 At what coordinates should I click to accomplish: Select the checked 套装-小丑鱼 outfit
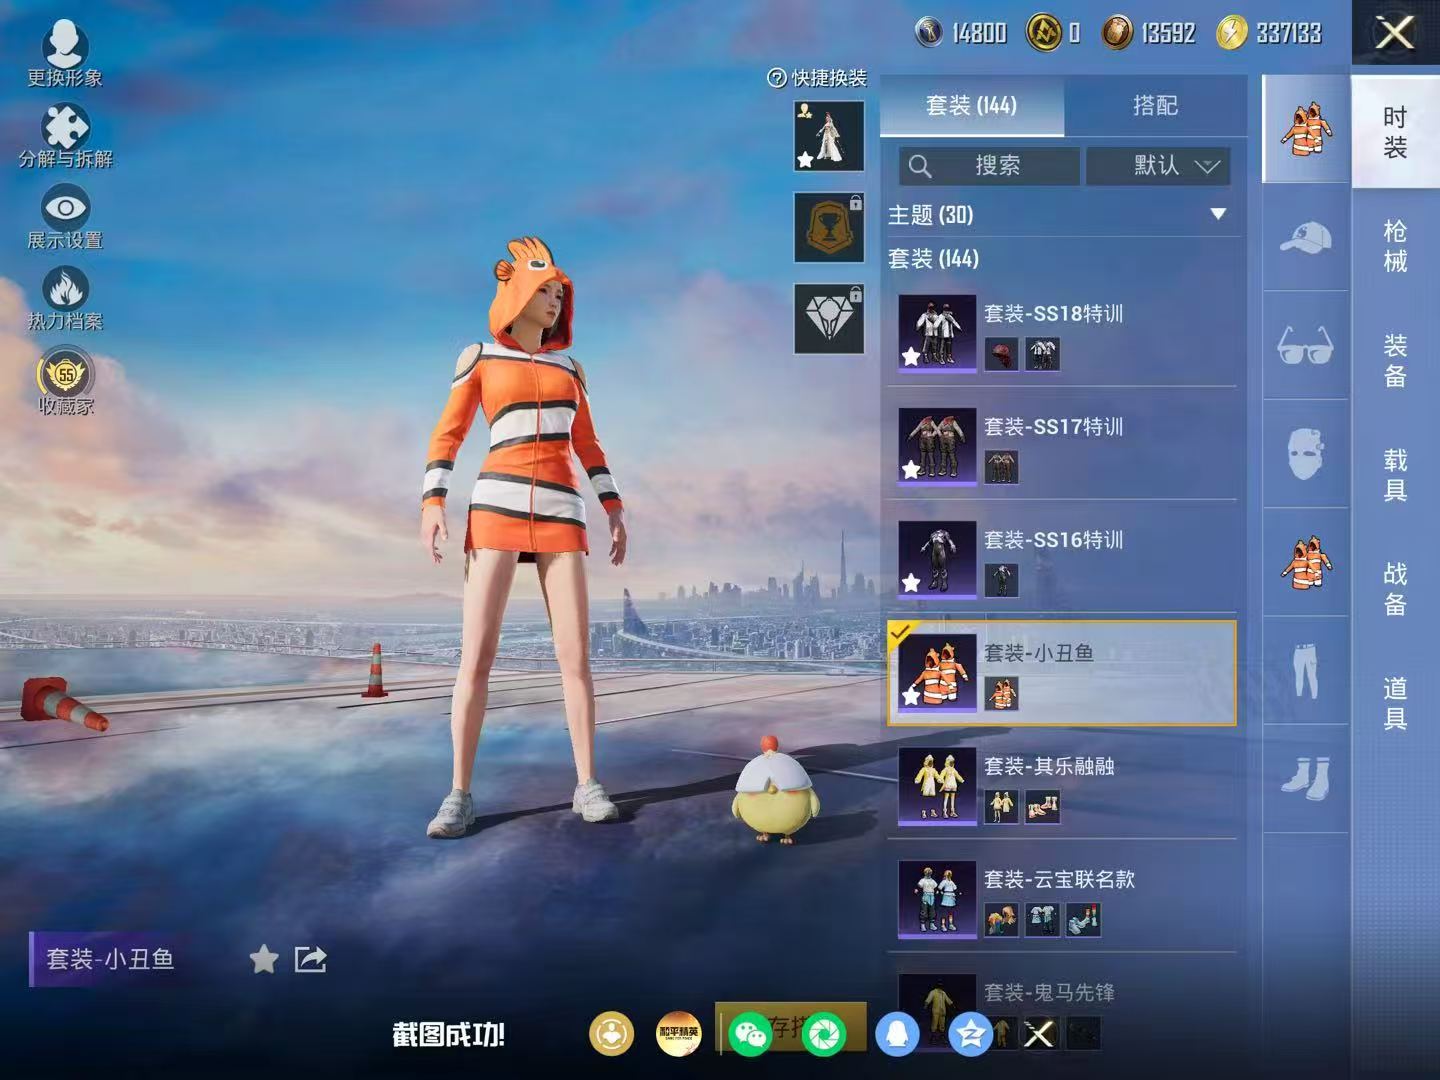(1062, 673)
